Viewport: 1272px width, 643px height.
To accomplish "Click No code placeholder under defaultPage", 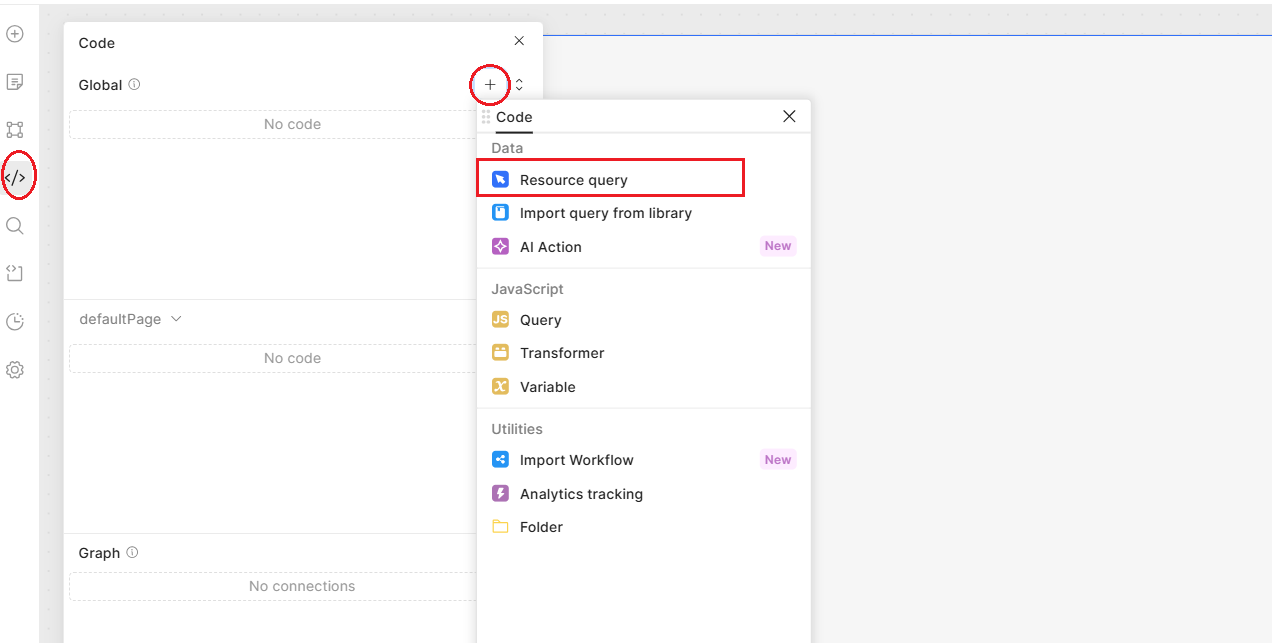I will (x=292, y=358).
